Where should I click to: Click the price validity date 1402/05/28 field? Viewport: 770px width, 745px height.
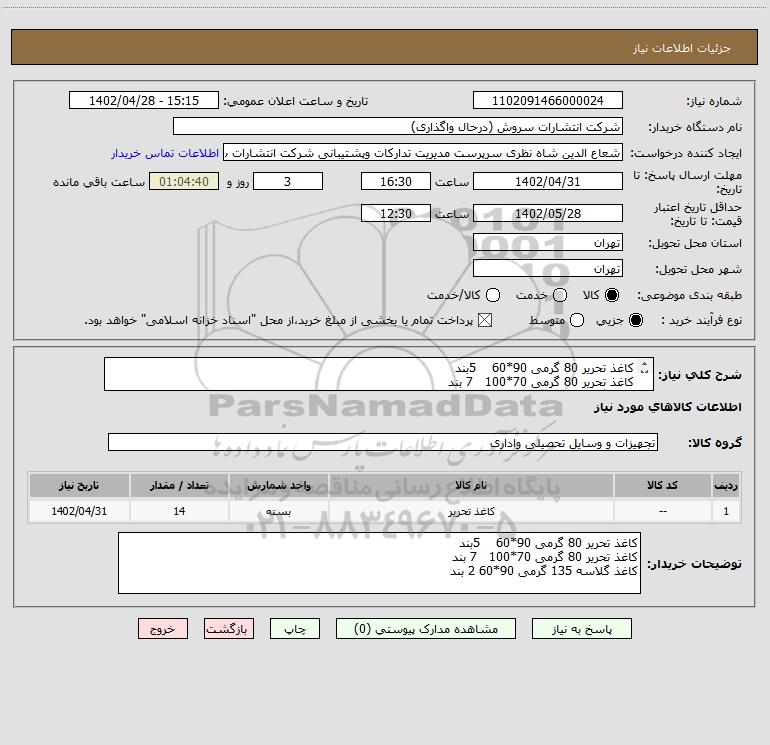point(548,213)
